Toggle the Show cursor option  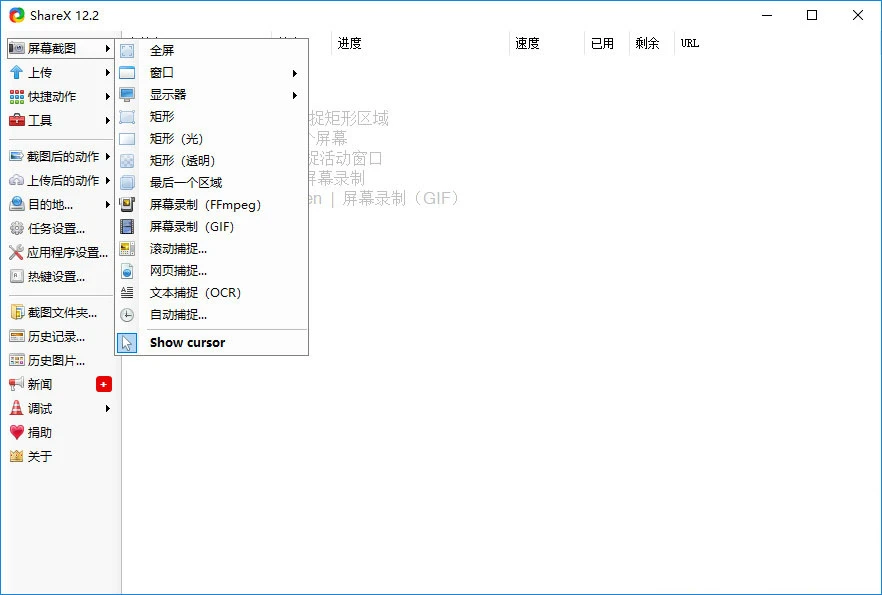[213, 342]
